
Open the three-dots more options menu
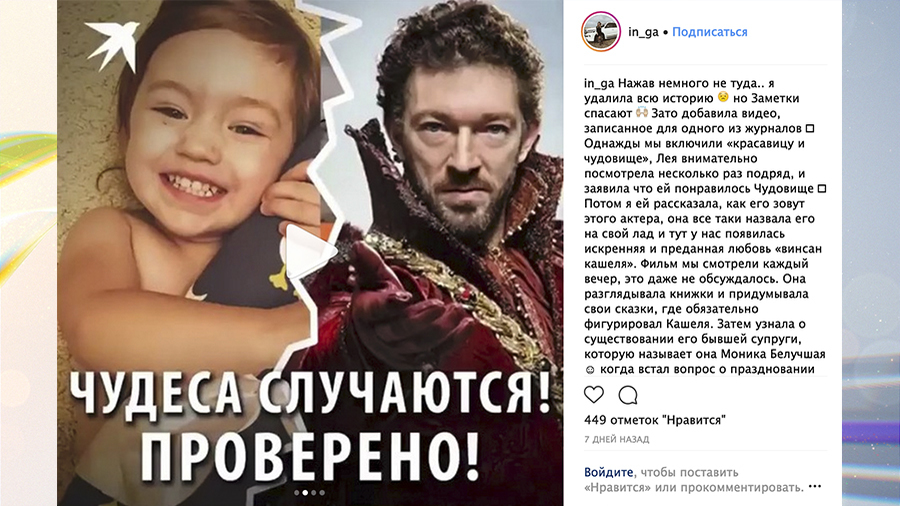814,486
